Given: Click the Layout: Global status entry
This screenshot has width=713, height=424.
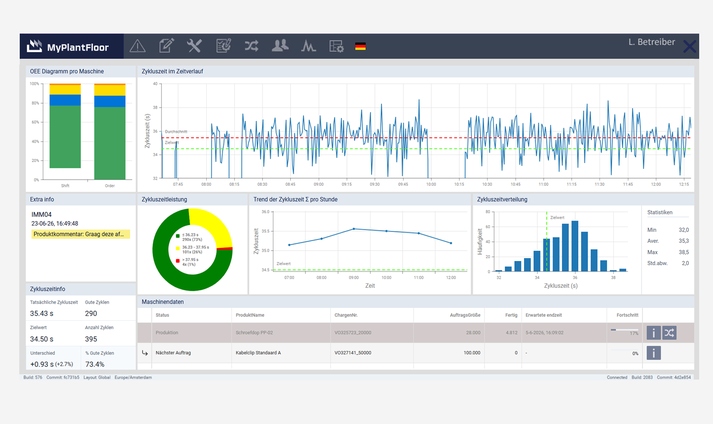Looking at the screenshot, I should tap(97, 378).
